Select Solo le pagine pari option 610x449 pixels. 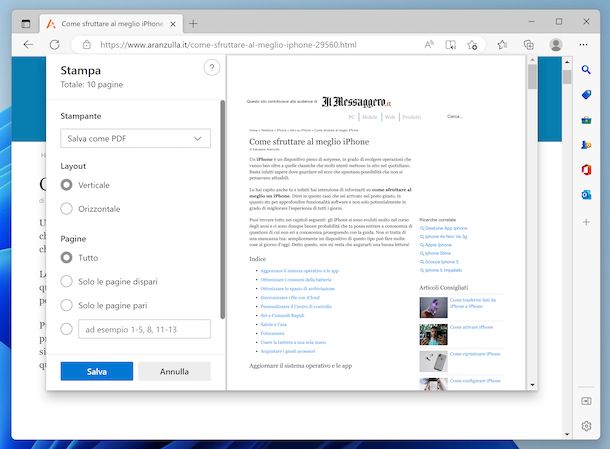tap(67, 305)
